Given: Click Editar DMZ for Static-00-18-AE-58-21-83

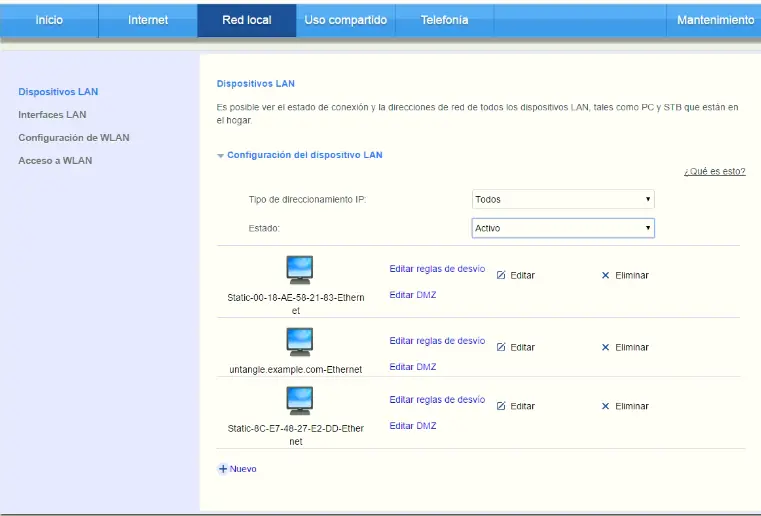Looking at the screenshot, I should click(413, 295).
